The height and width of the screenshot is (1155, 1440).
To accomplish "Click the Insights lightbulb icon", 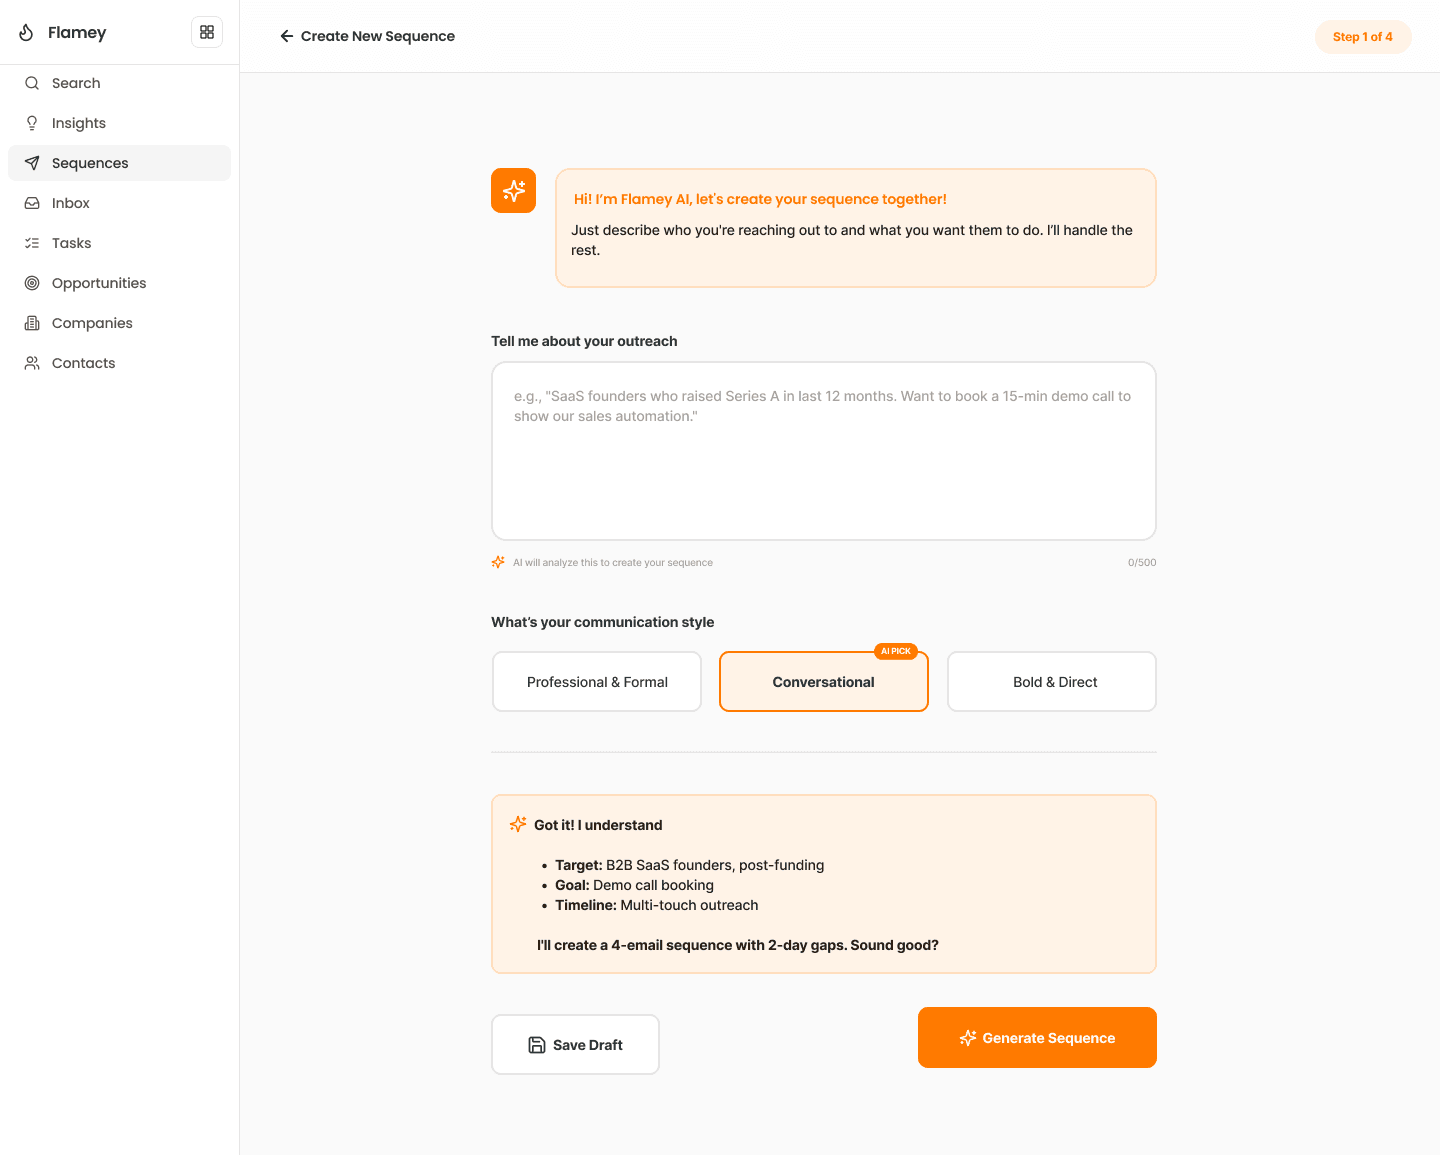I will pyautogui.click(x=32, y=123).
